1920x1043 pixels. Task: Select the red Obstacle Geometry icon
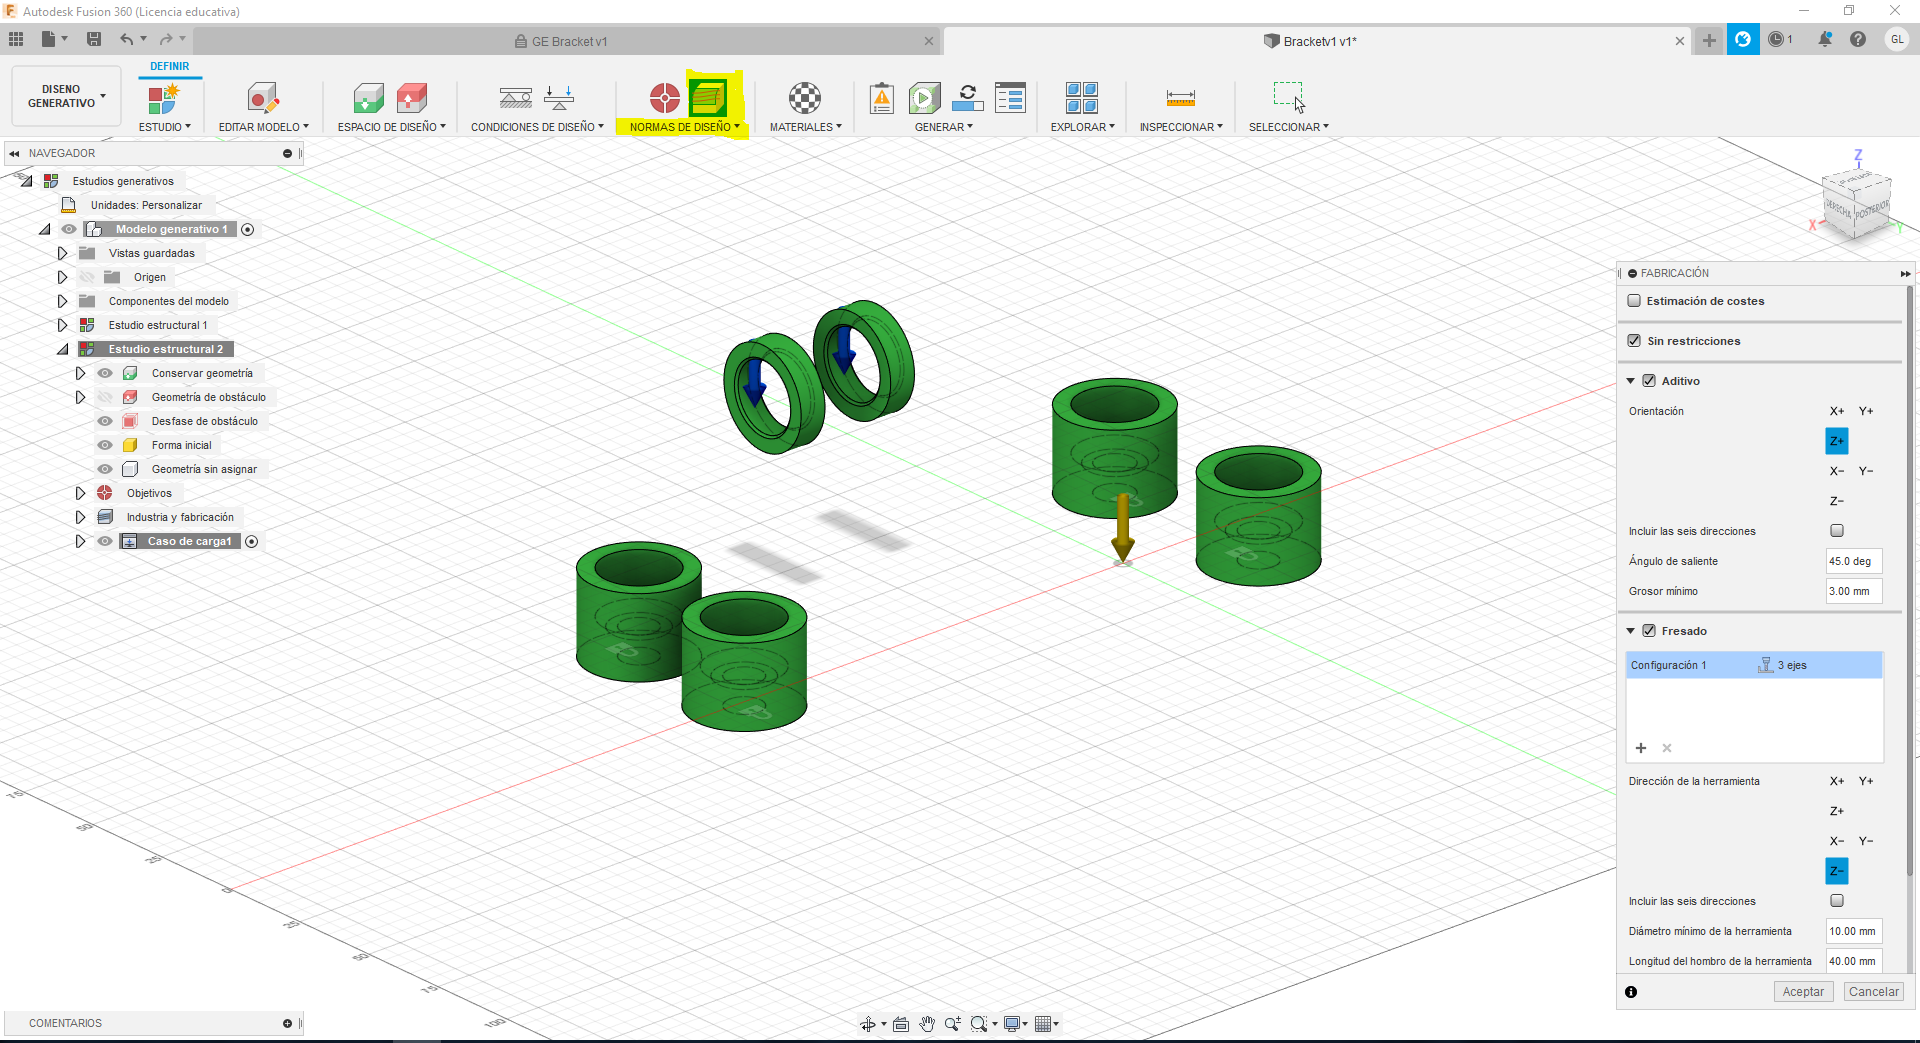click(x=412, y=98)
